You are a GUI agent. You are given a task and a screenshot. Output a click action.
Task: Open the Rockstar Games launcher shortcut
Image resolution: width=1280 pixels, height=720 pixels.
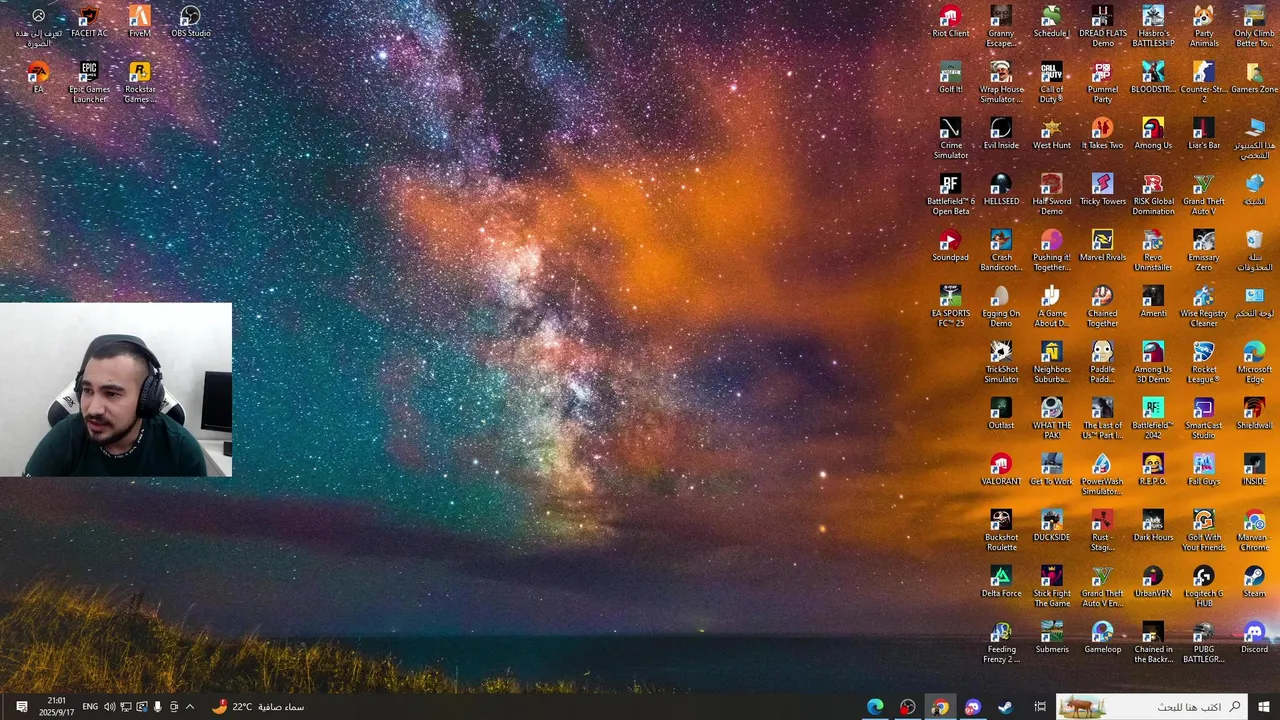(140, 82)
